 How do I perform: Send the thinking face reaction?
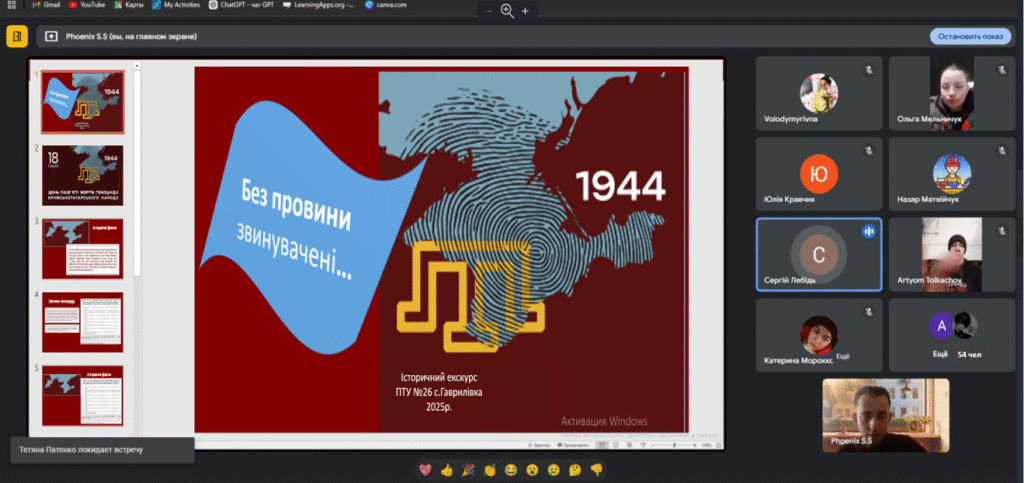click(x=575, y=468)
